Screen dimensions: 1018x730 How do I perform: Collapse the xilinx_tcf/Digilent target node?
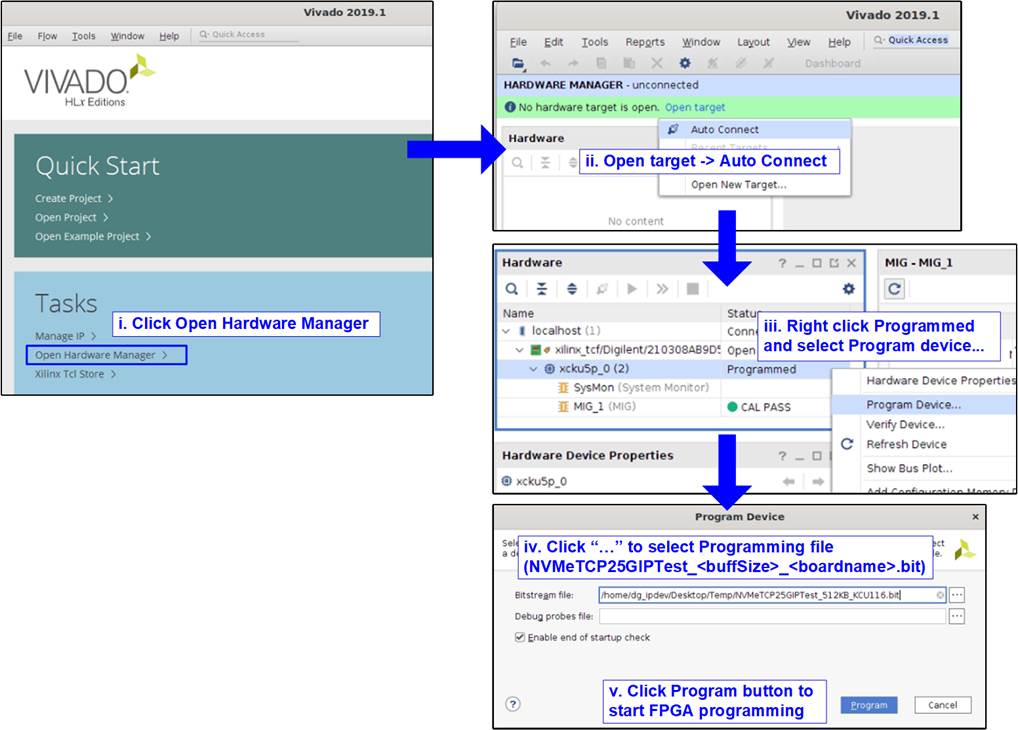coord(520,350)
